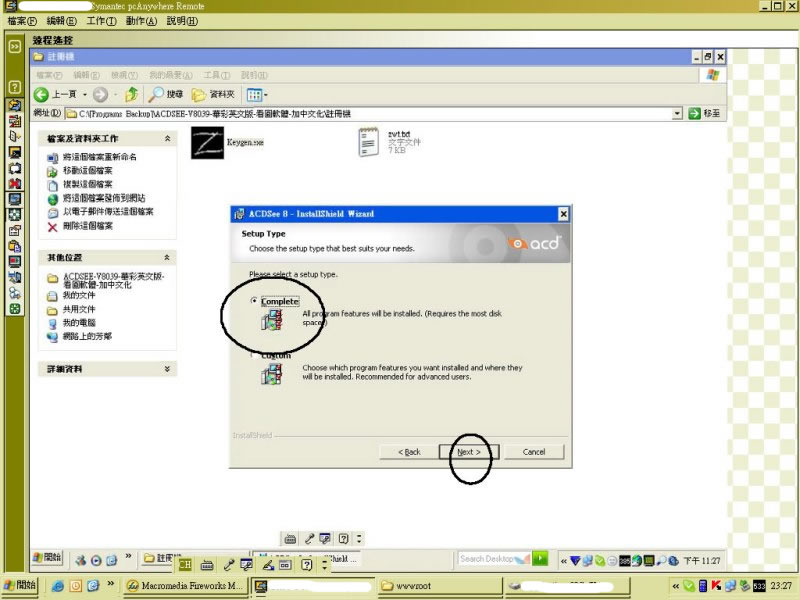Go up one folder level in Explorer
Image resolution: width=800 pixels, height=600 pixels.
[132, 94]
